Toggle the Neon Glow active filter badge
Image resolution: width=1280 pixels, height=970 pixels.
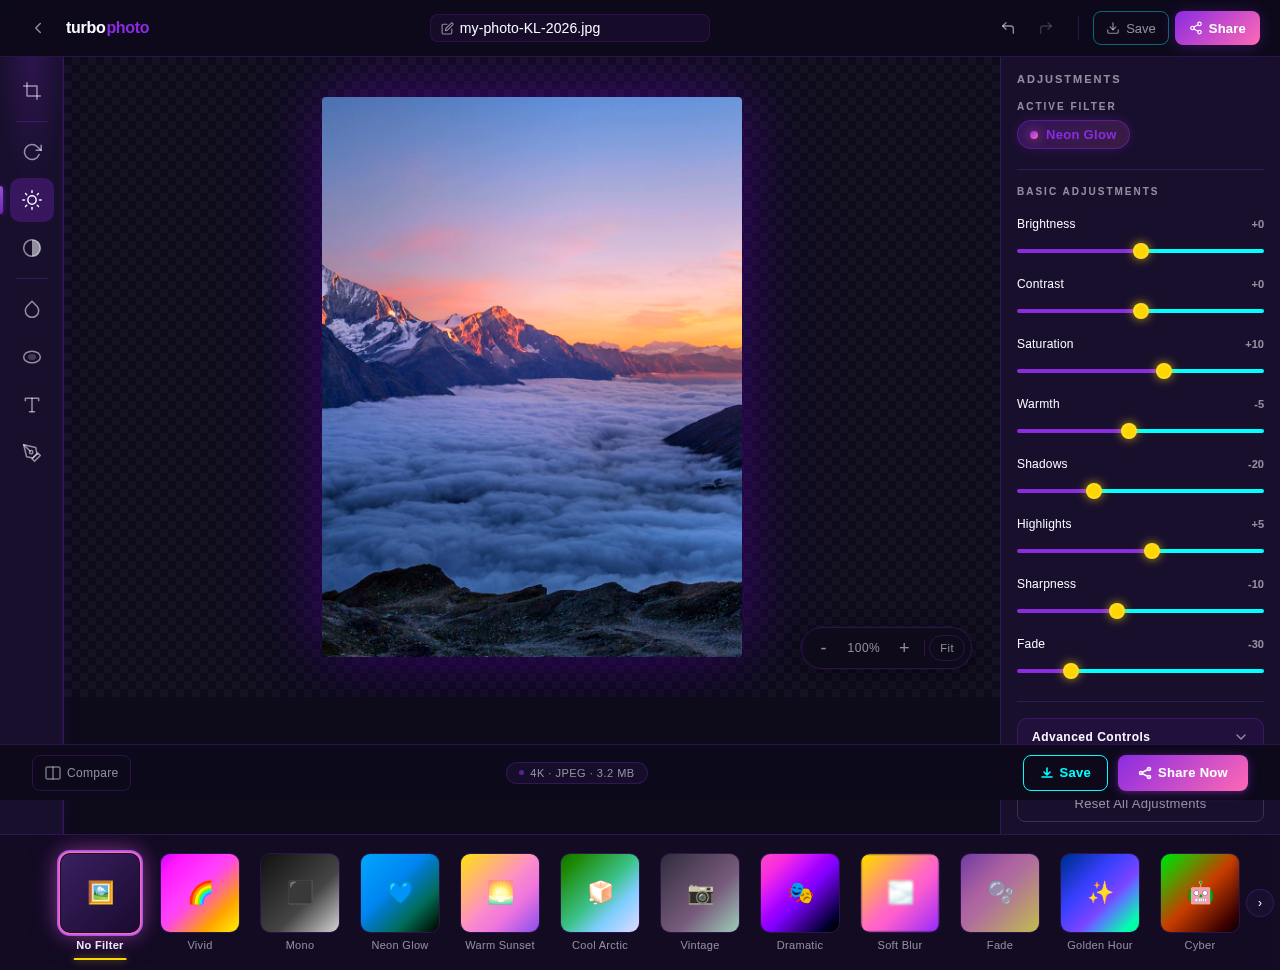coord(1073,134)
